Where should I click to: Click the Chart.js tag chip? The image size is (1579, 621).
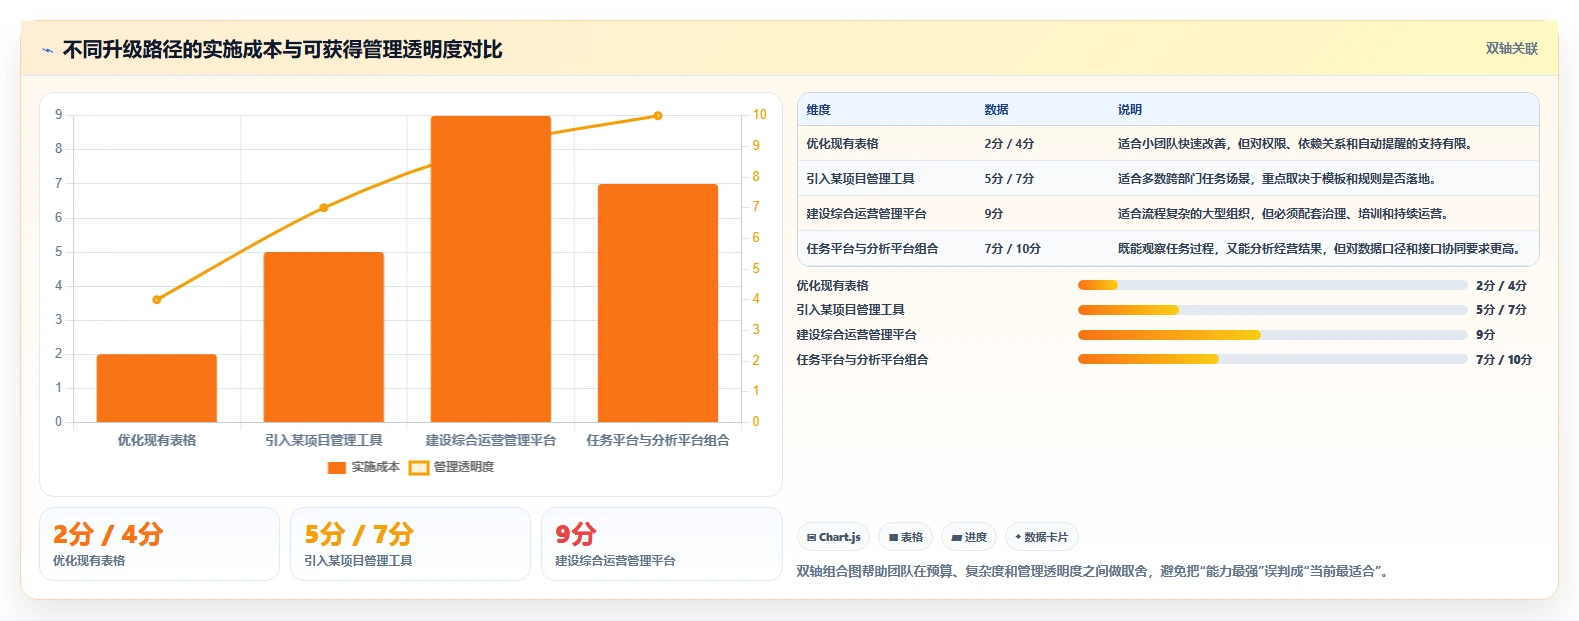click(x=833, y=537)
